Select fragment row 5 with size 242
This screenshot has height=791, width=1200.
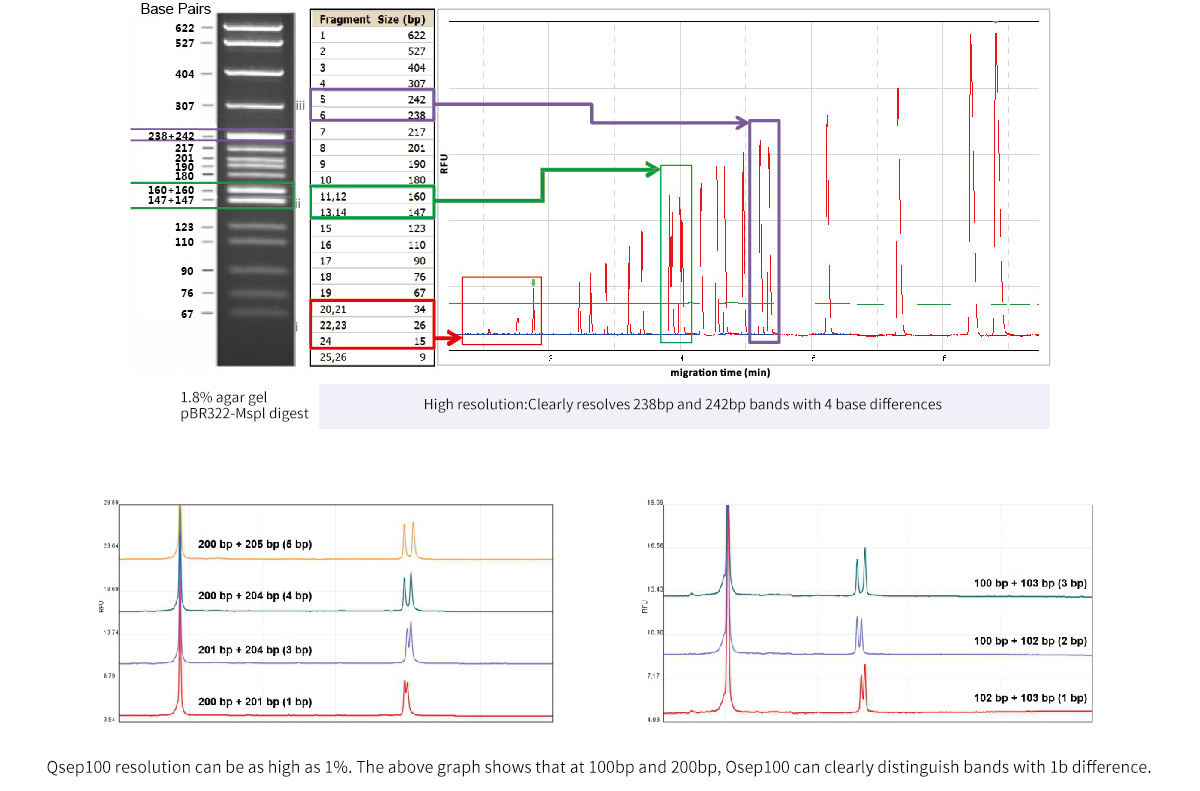pos(372,99)
